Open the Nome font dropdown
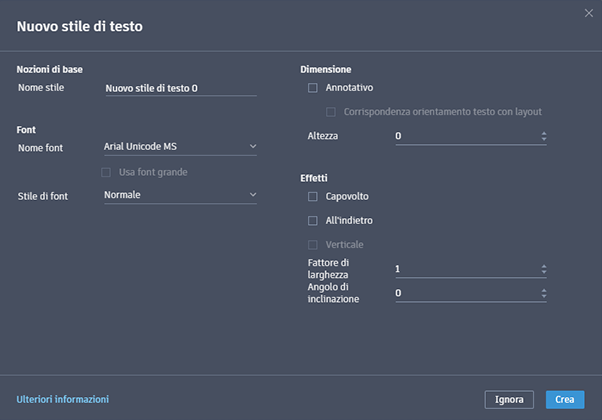602x420 pixels. (x=180, y=147)
